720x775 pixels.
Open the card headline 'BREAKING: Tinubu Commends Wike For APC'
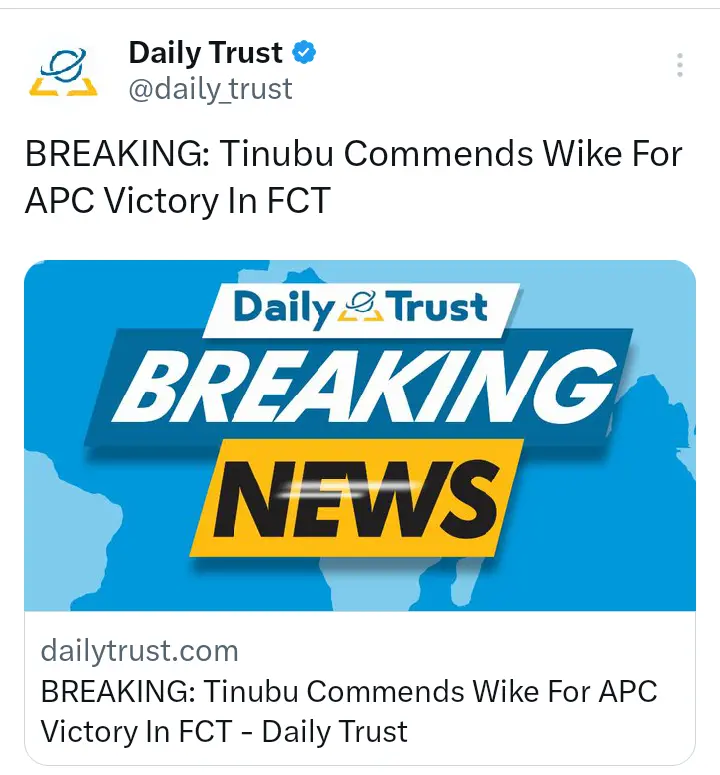coord(349,691)
